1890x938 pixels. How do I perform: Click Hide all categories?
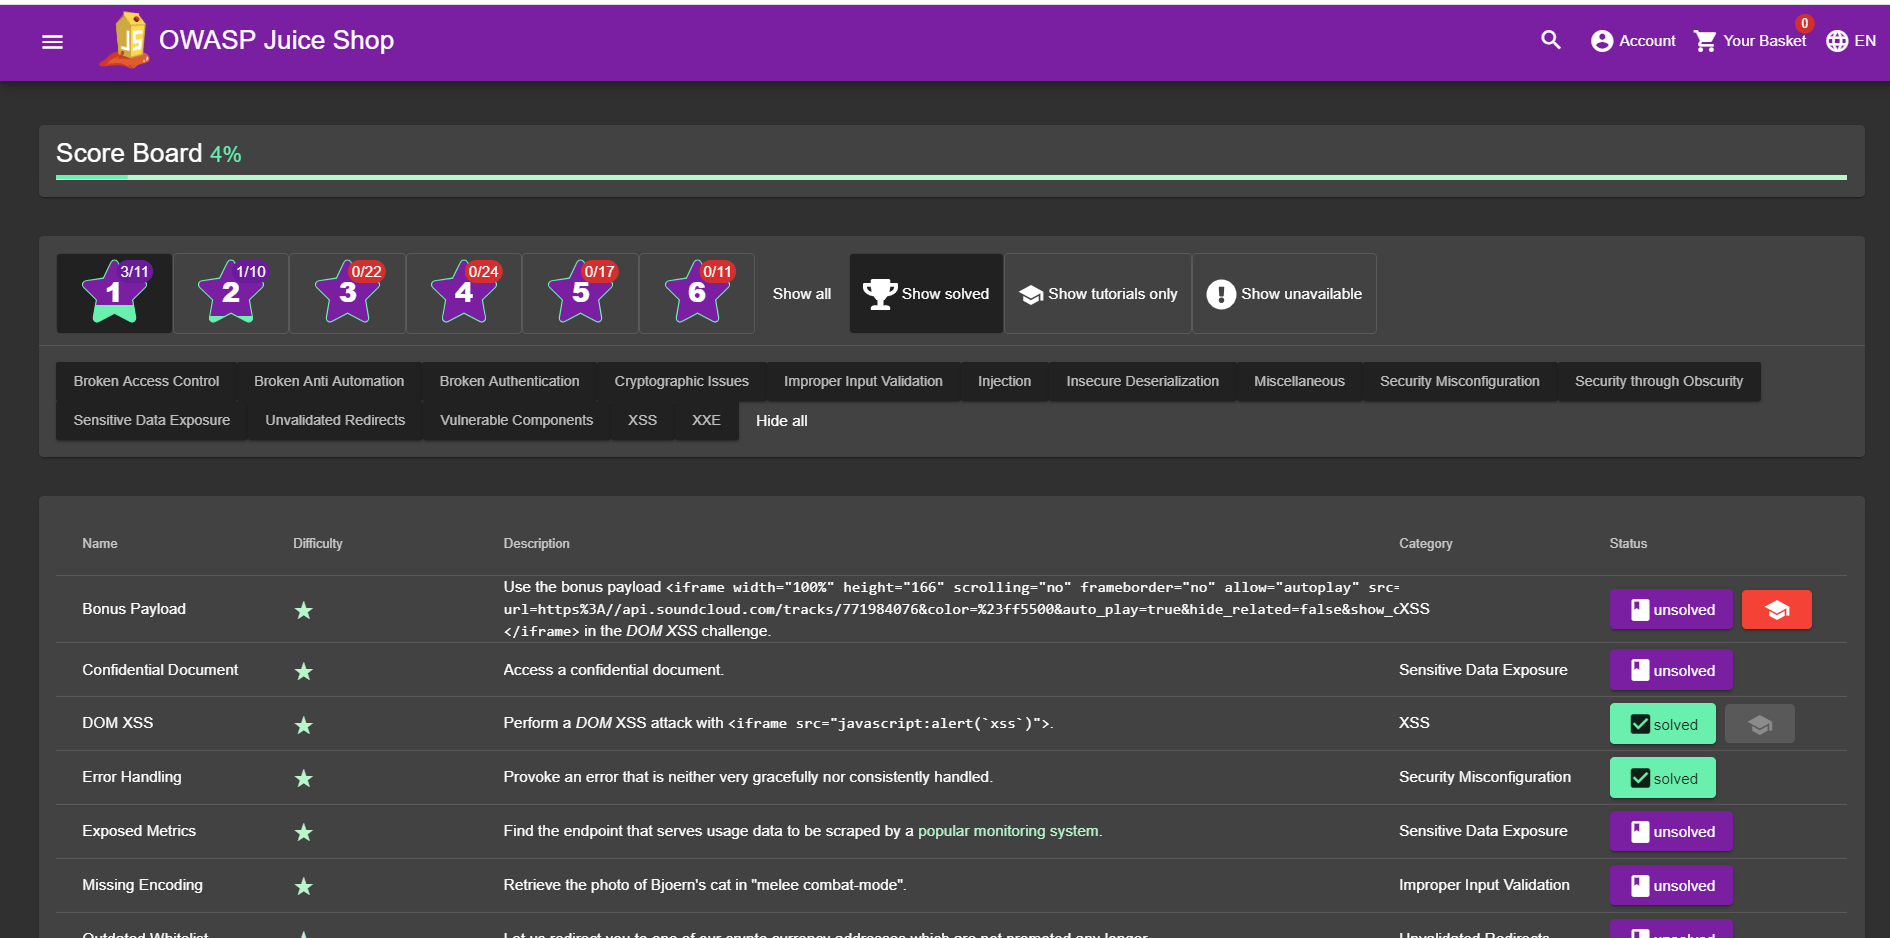[782, 421]
